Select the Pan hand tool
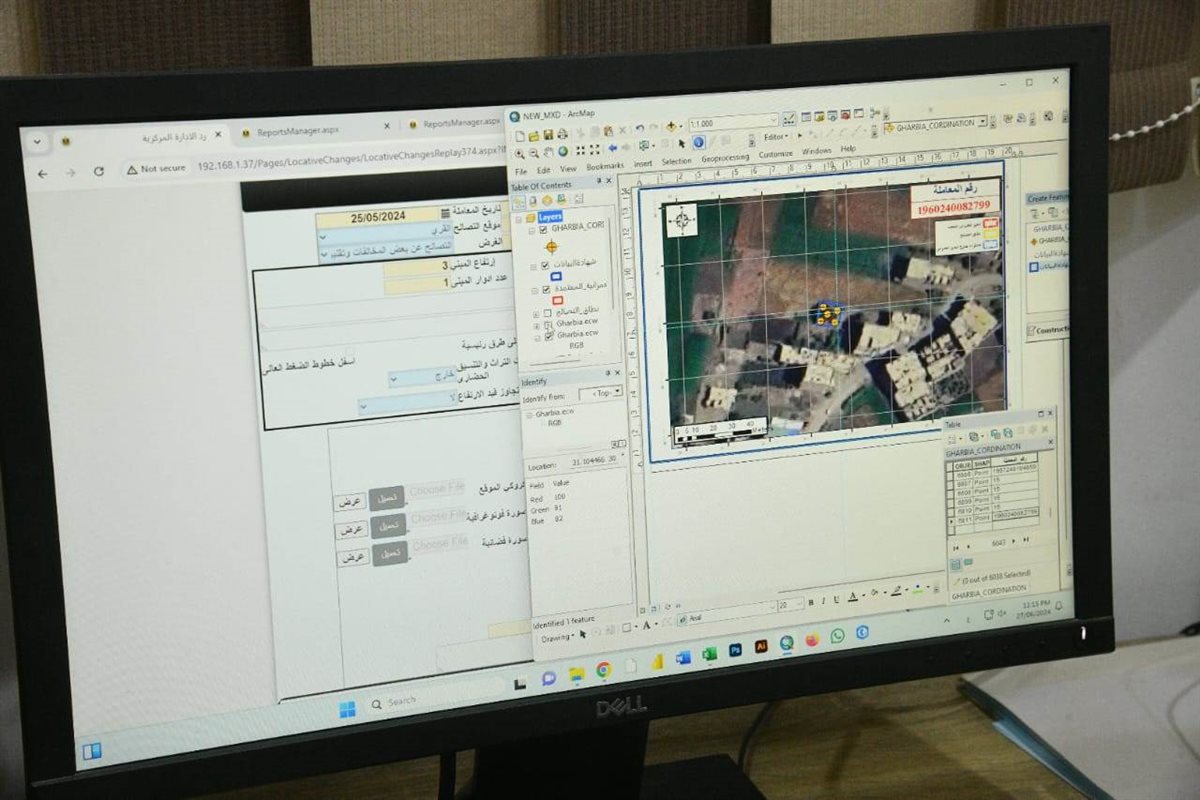 point(549,152)
